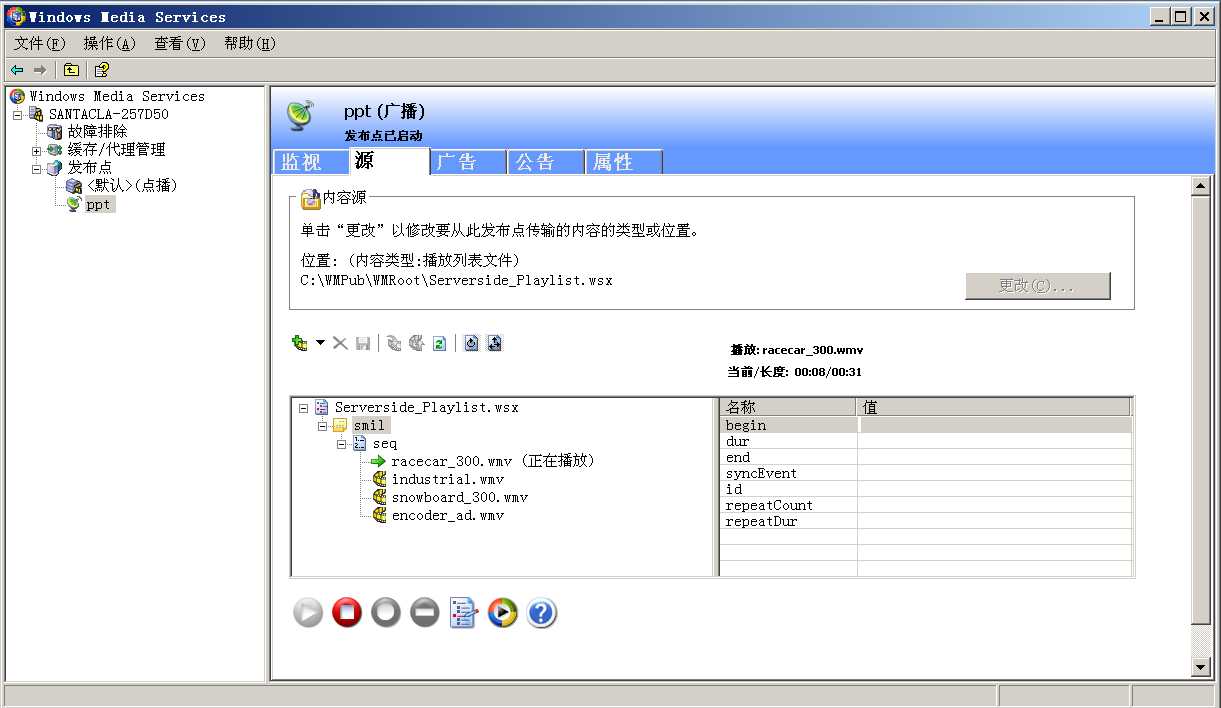Click the large ppt broadcast header icon
The width and height of the screenshot is (1221, 708).
click(300, 115)
